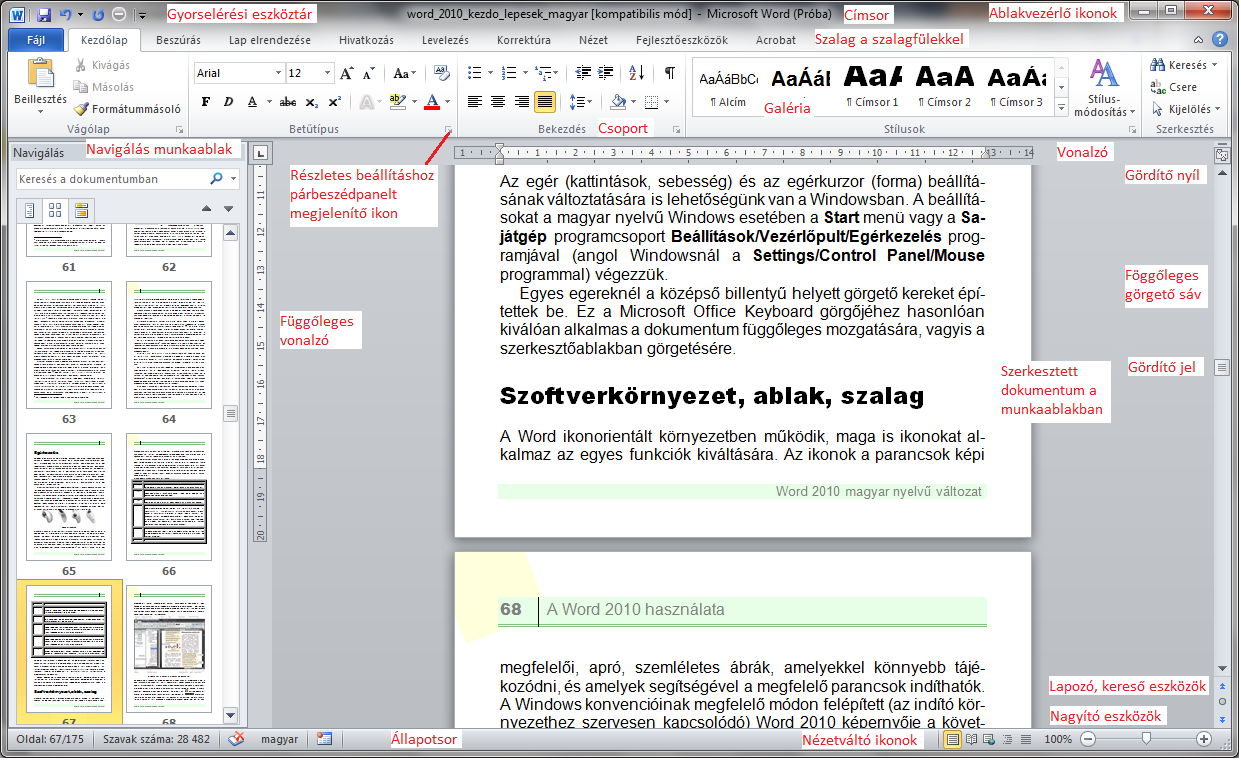Open the Arial font name dropdown

(x=278, y=74)
